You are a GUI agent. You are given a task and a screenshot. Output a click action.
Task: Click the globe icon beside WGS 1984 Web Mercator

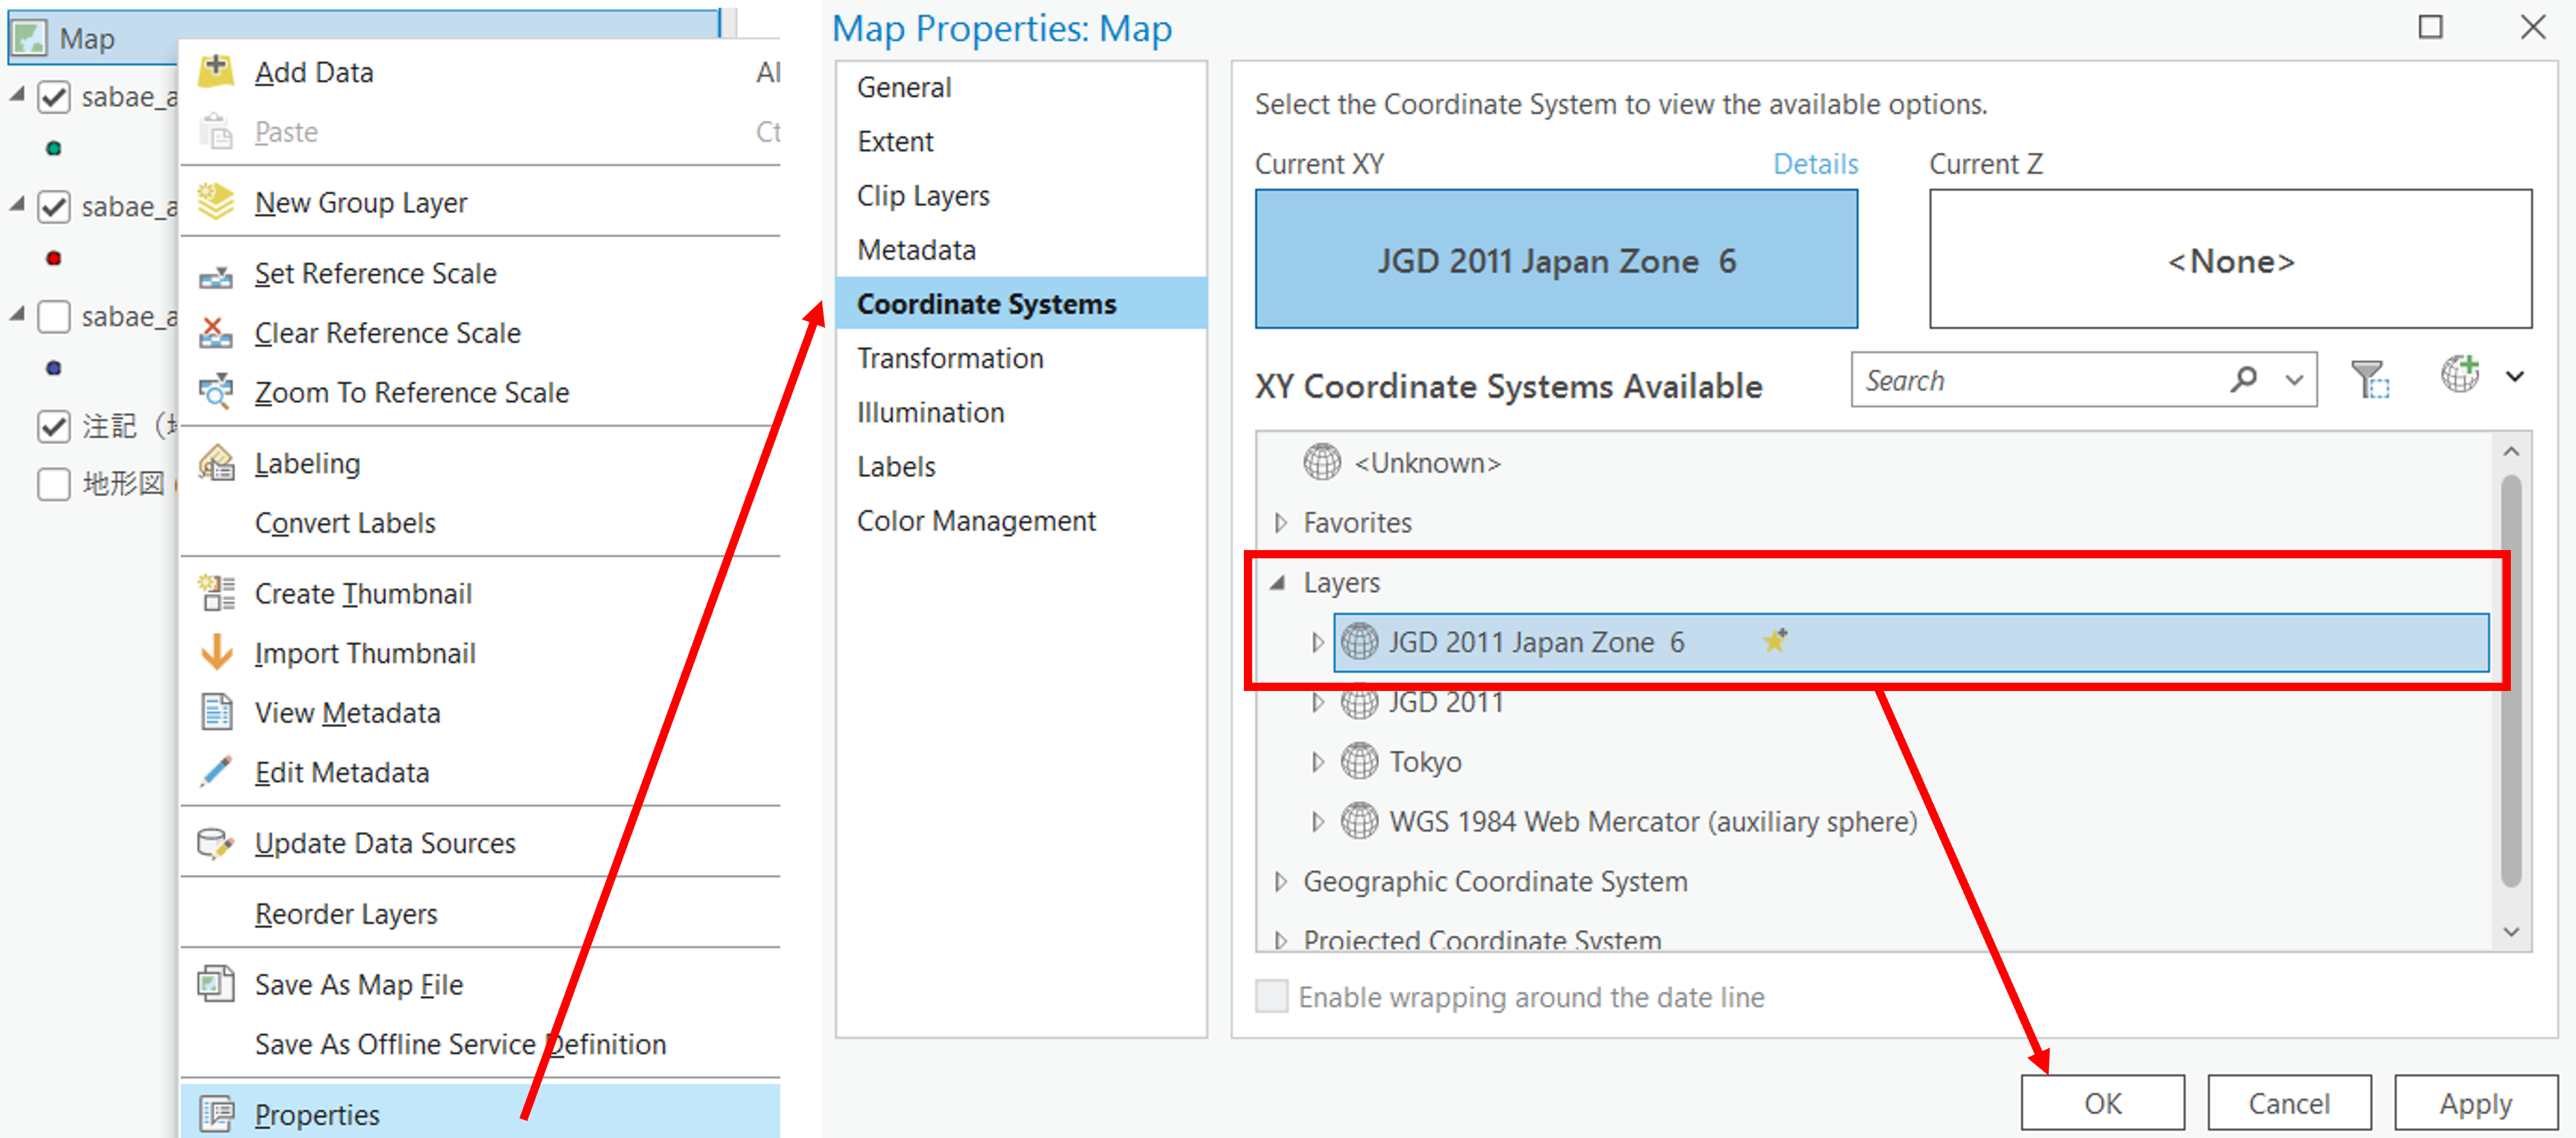point(1359,821)
